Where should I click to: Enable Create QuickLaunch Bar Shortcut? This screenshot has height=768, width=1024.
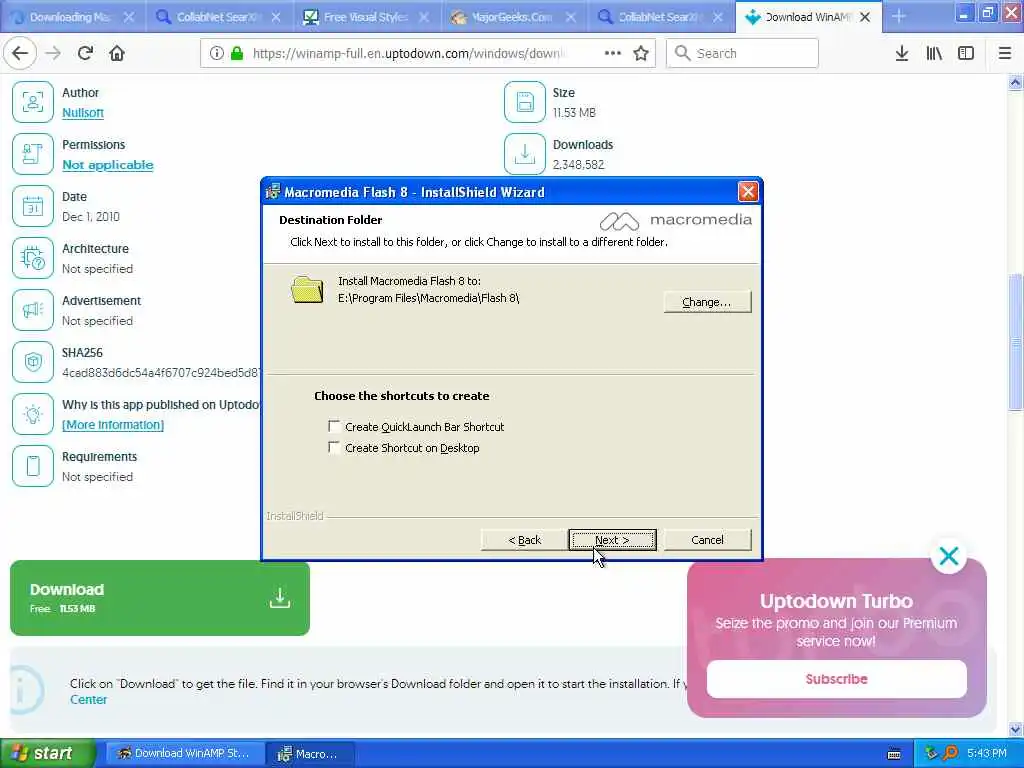[x=334, y=426]
